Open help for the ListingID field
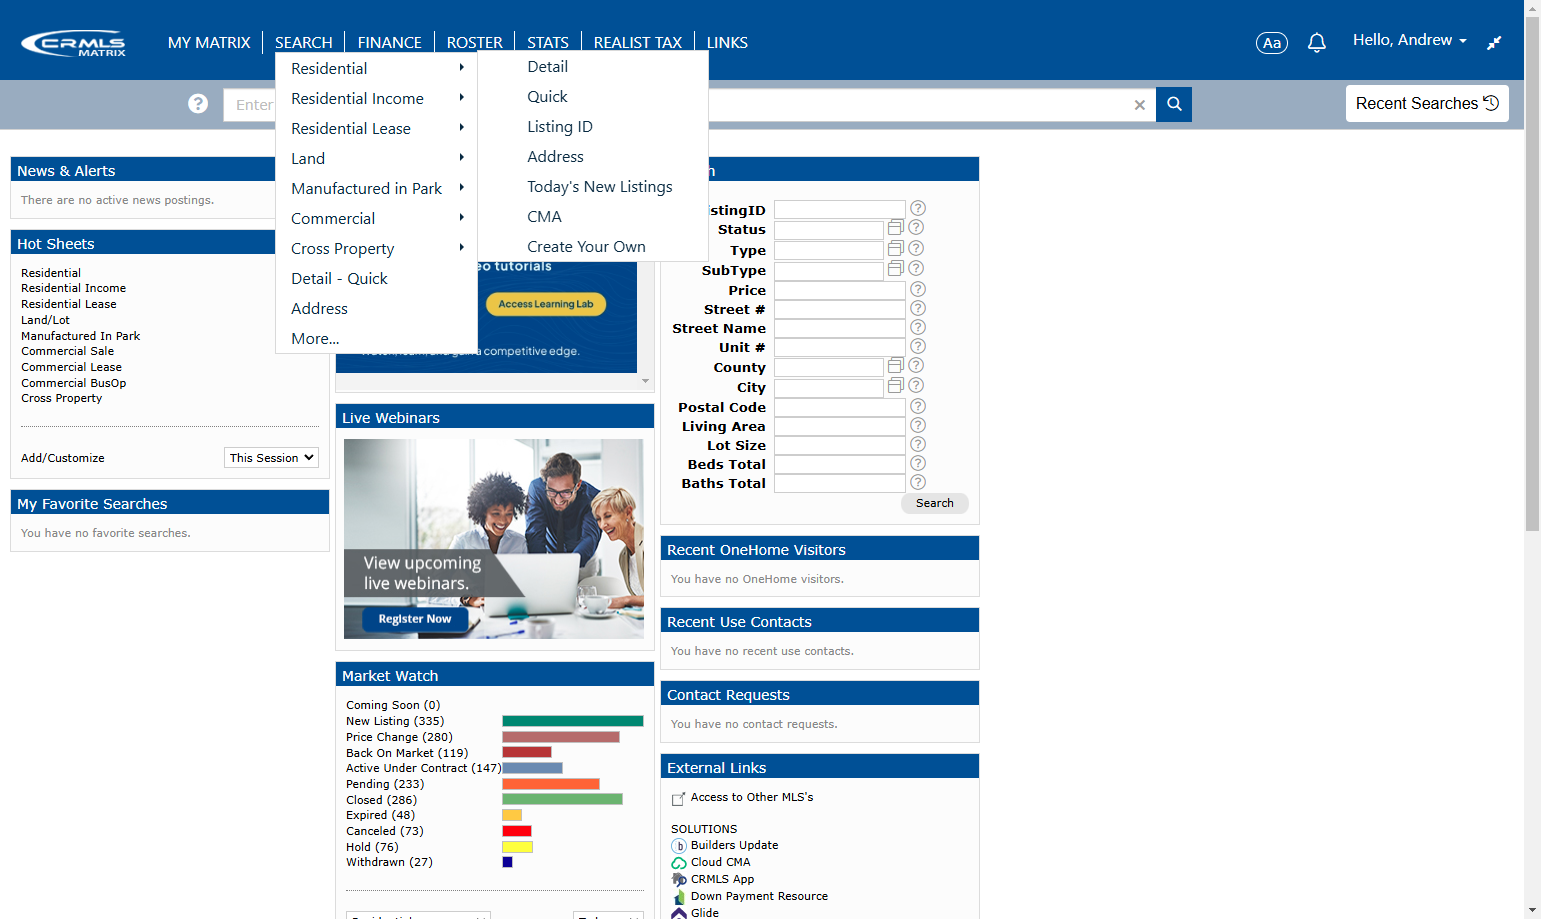The height and width of the screenshot is (919, 1541). click(918, 208)
